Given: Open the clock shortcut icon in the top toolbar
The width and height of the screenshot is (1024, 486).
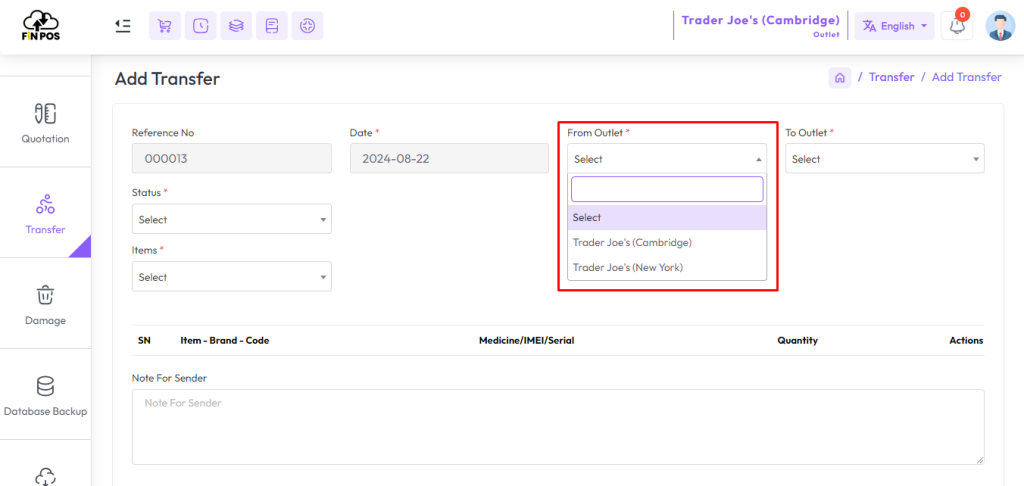Looking at the screenshot, I should point(200,26).
